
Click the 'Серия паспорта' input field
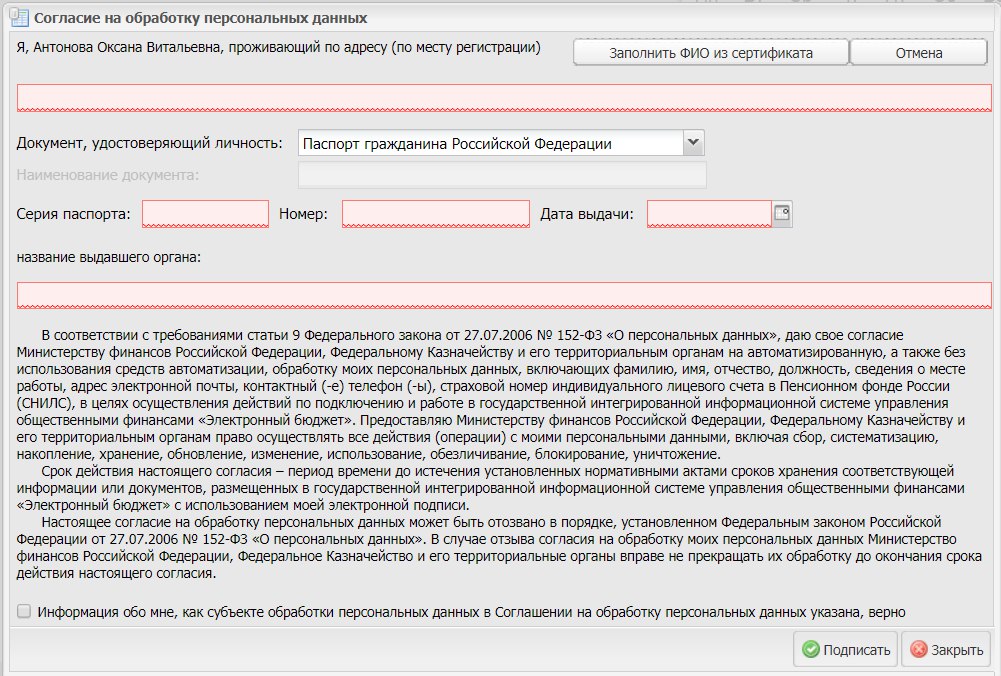pos(205,214)
